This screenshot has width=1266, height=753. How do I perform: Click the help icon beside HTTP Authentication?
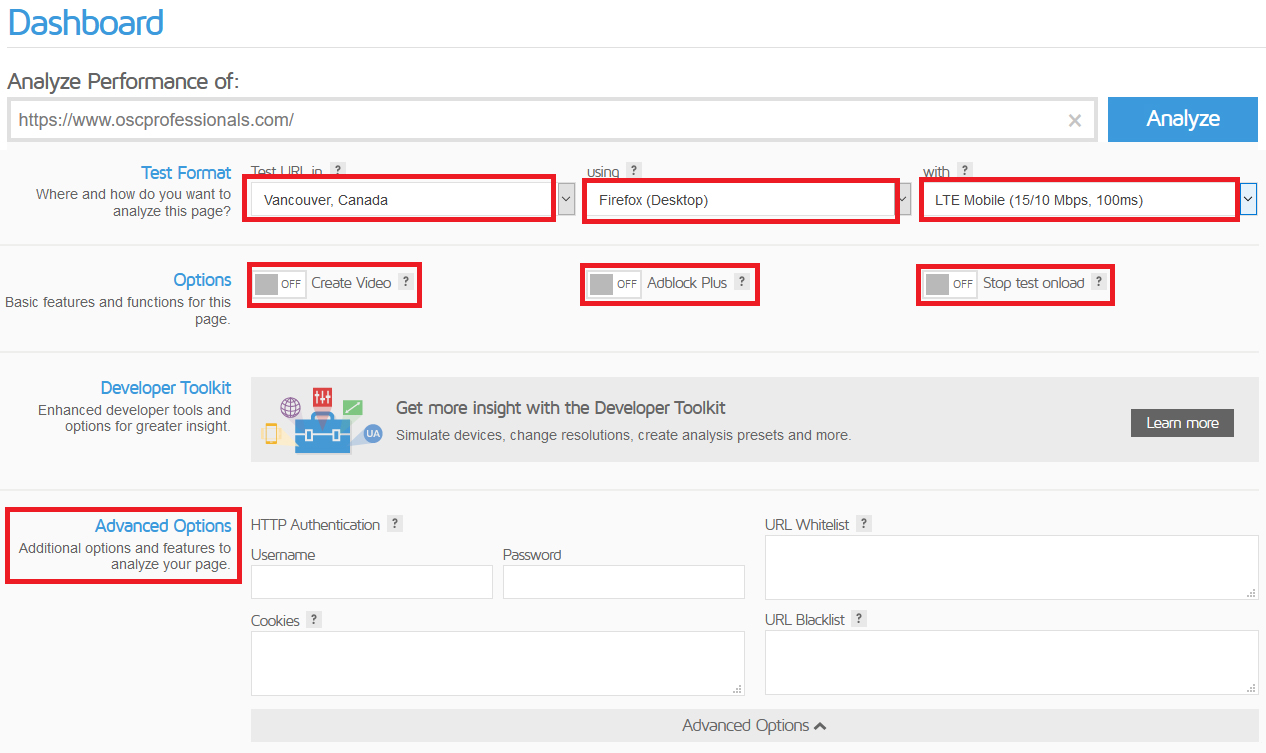(395, 524)
